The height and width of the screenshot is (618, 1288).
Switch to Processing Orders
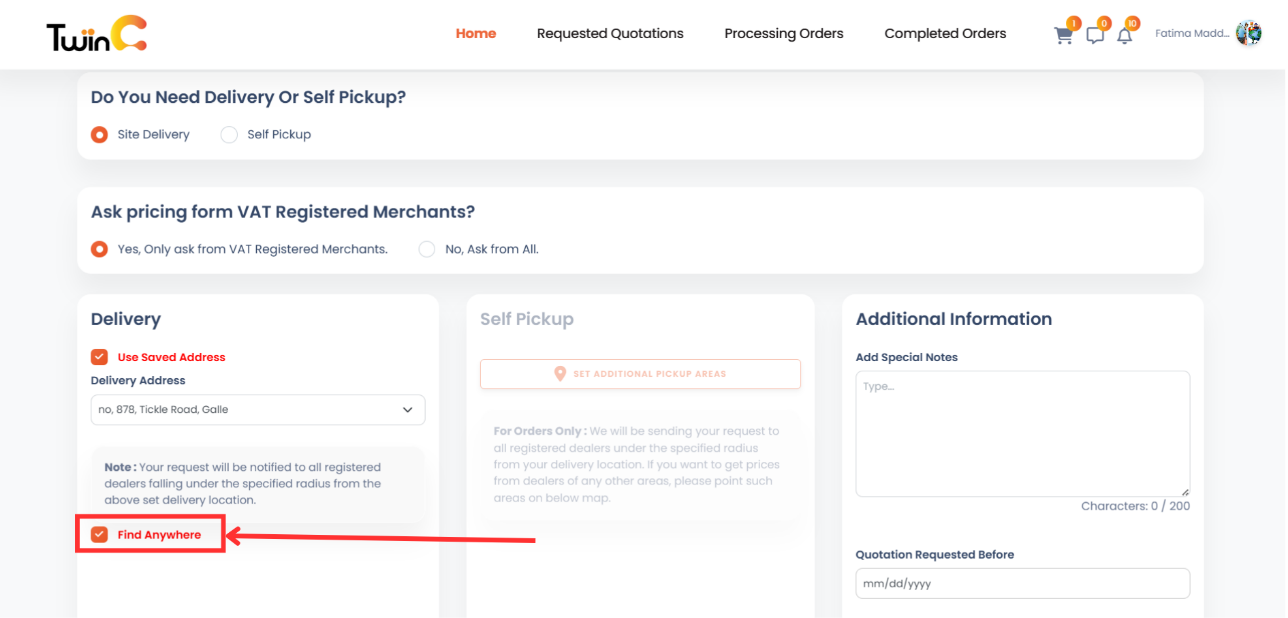tap(783, 33)
